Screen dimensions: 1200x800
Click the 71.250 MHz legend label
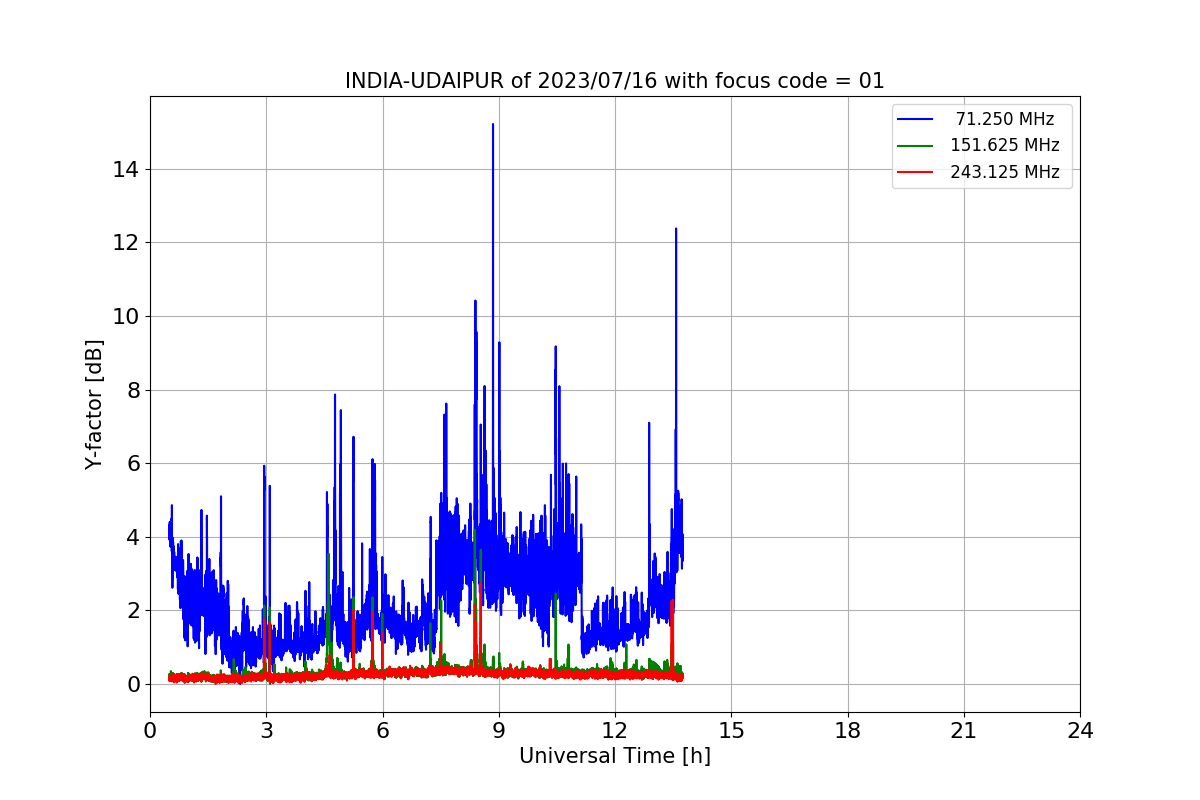point(1005,119)
